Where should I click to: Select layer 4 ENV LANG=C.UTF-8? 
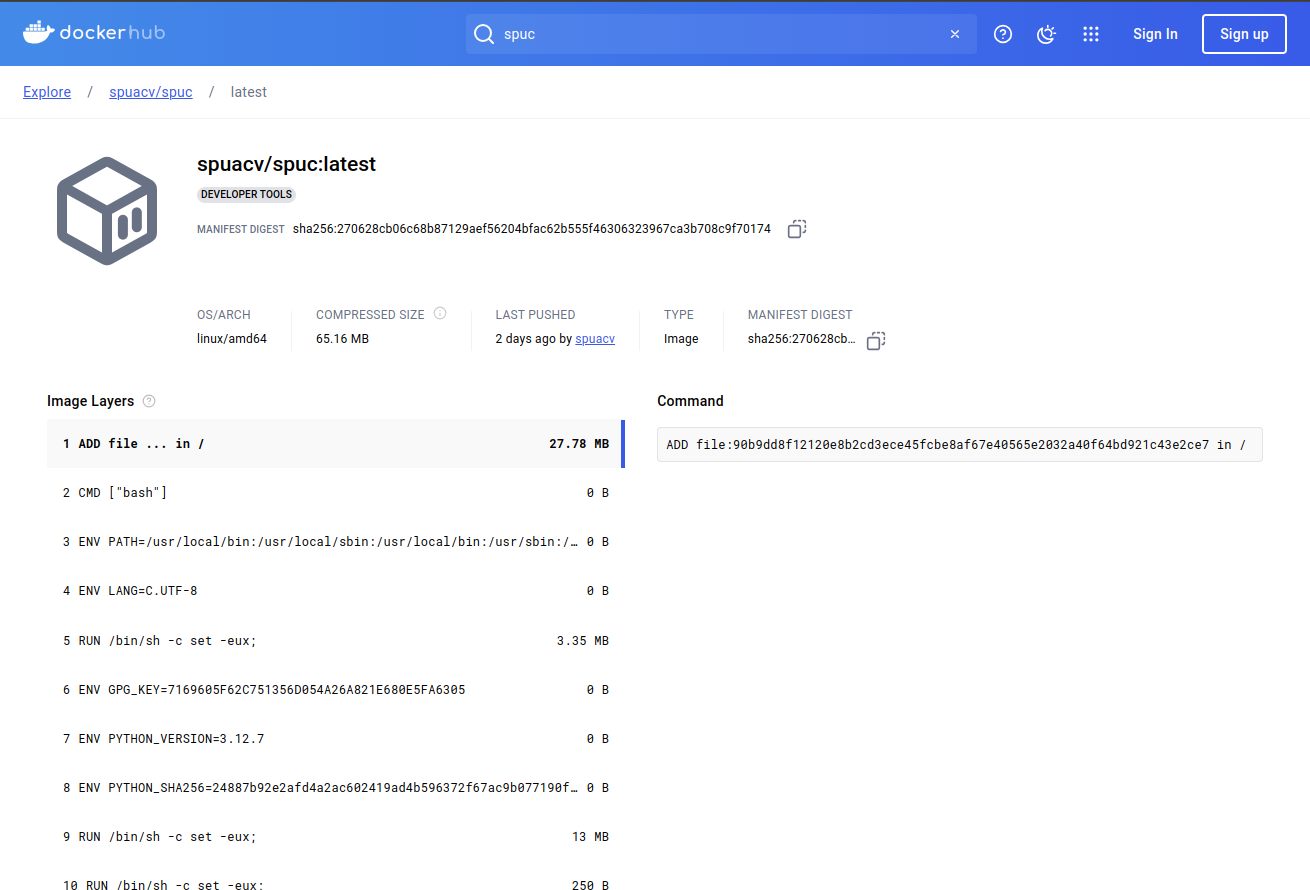tap(336, 591)
